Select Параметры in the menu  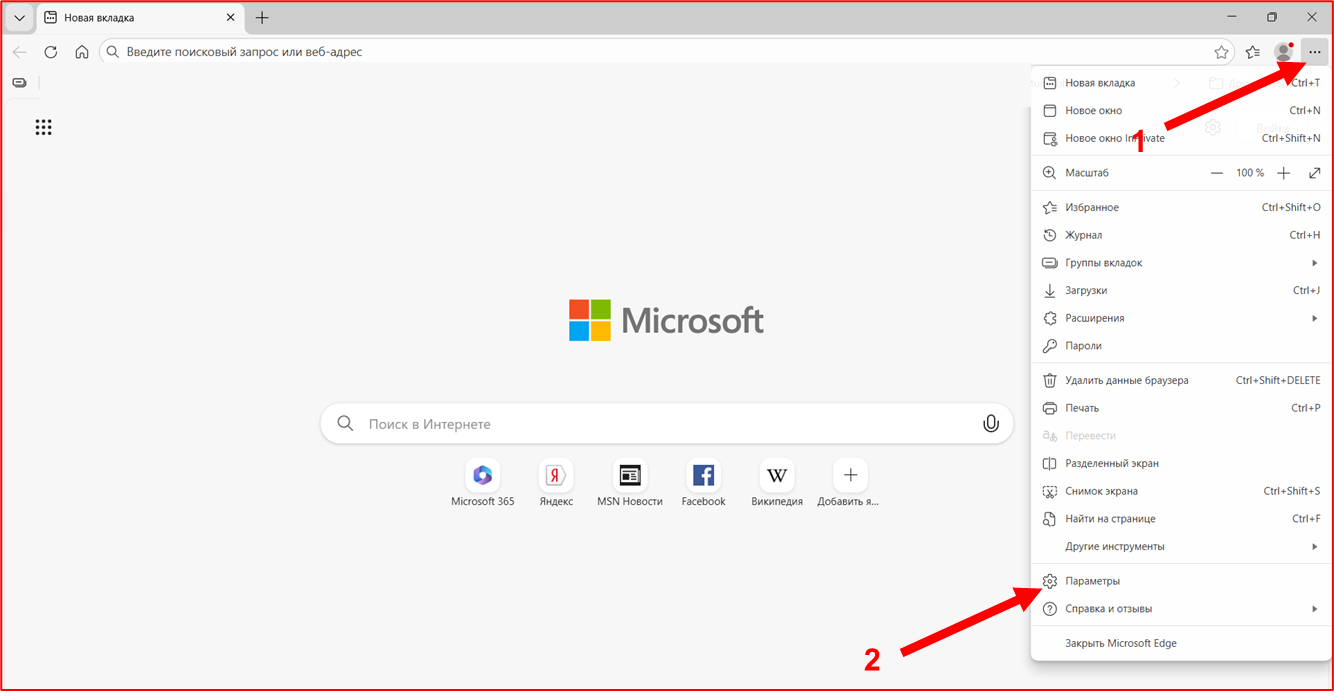point(1092,581)
